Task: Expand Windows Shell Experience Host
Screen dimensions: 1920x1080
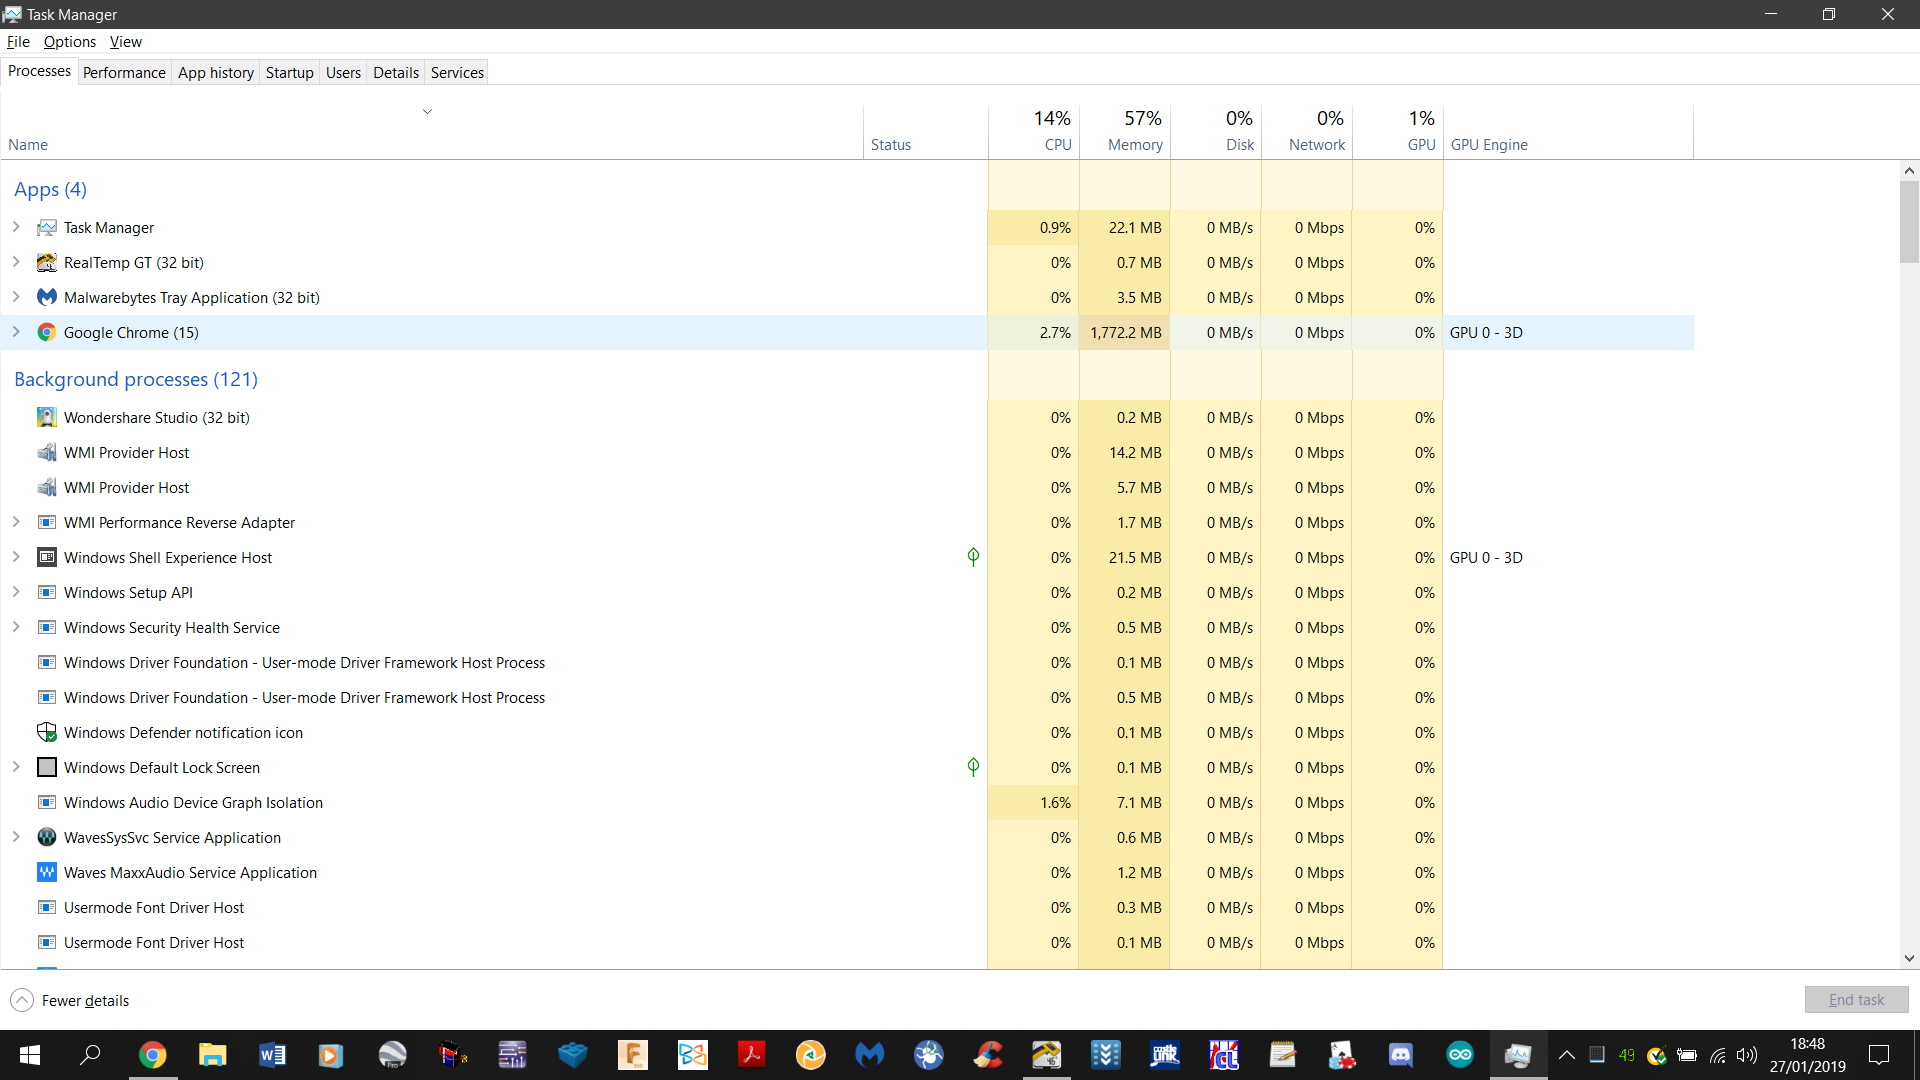Action: [x=16, y=557]
